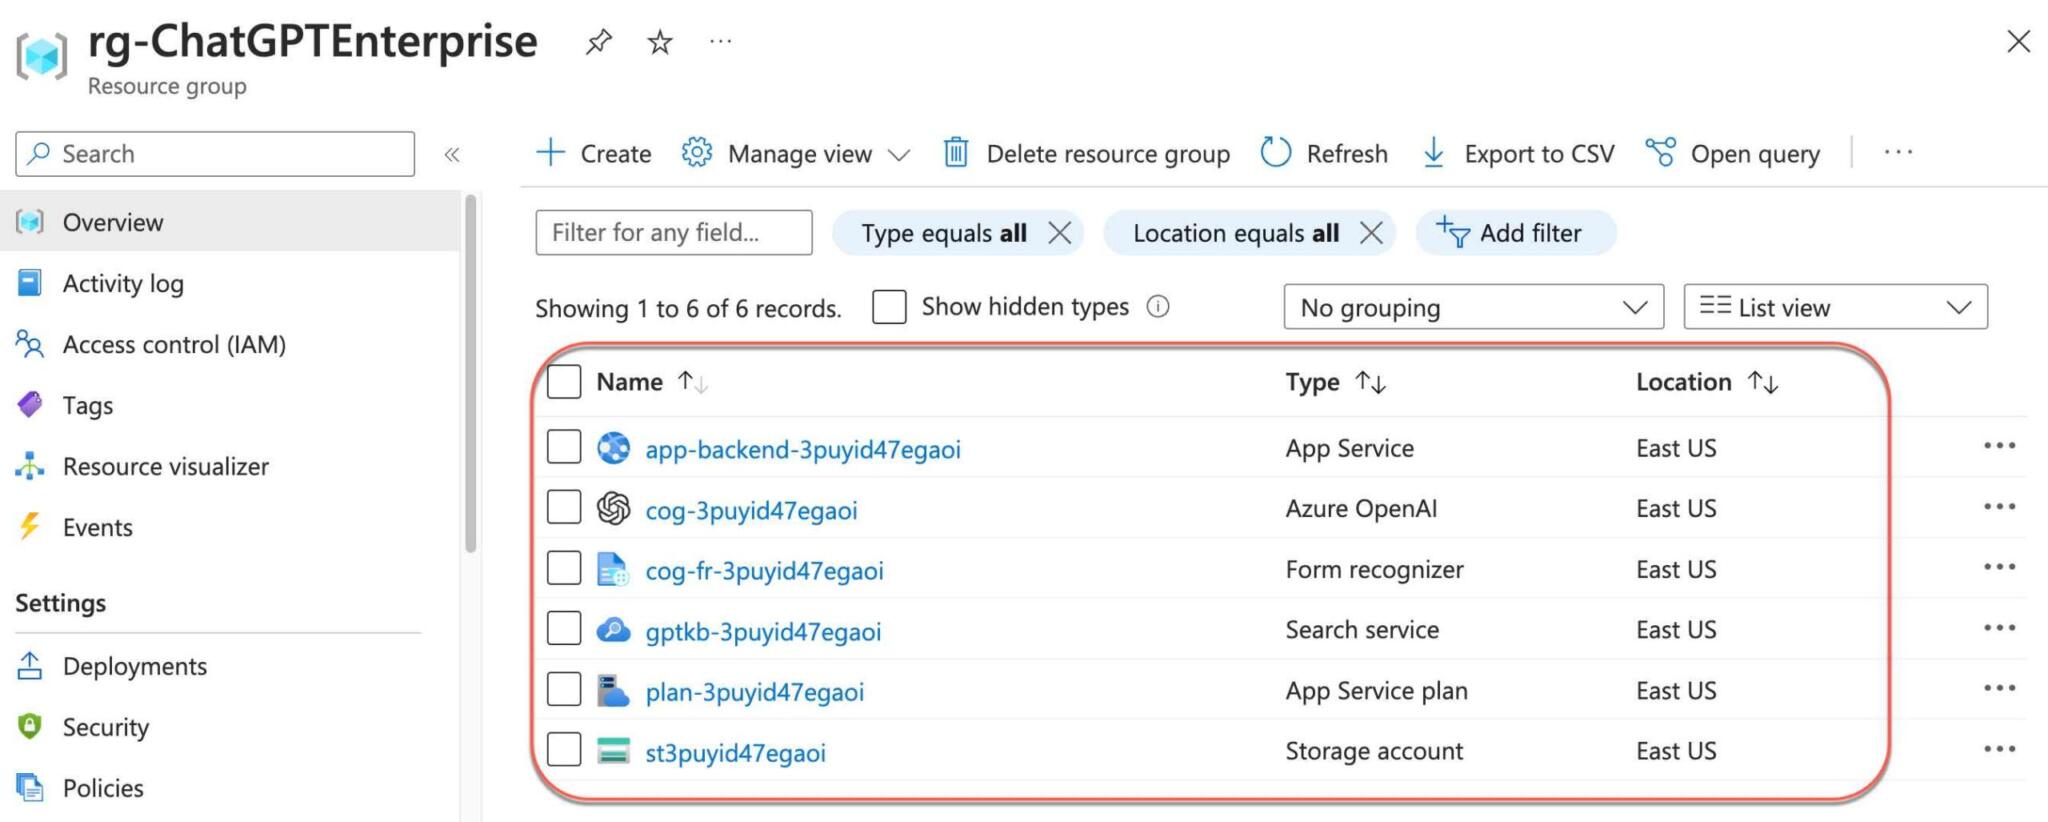Remove the Location equals all filter
Screen dimensions: 2048x822
(x=1372, y=233)
